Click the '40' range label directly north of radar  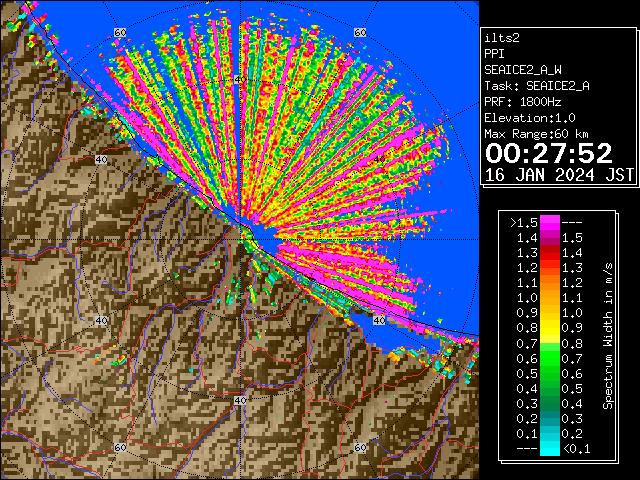[x=240, y=80]
